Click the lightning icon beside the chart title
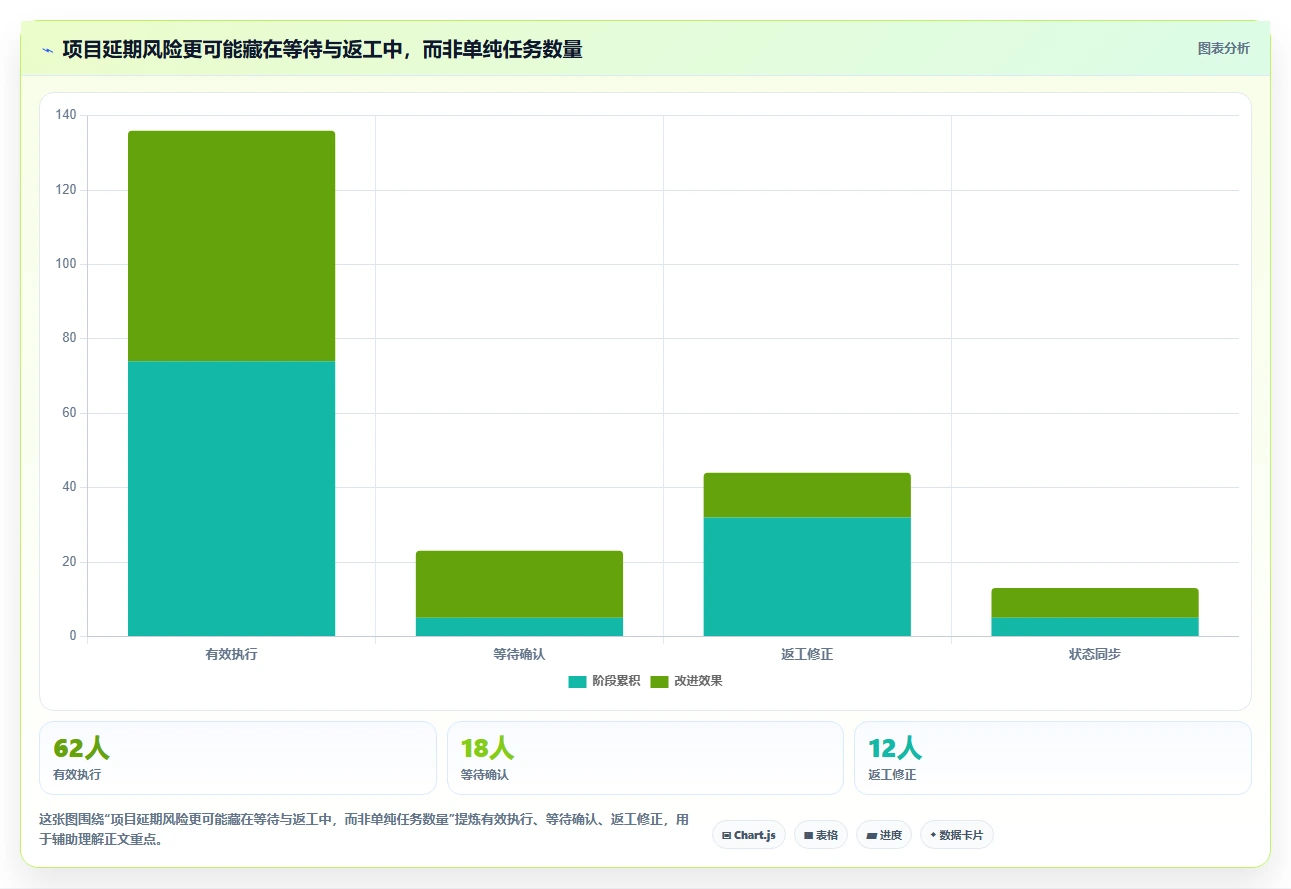The height and width of the screenshot is (889, 1291). pos(47,49)
